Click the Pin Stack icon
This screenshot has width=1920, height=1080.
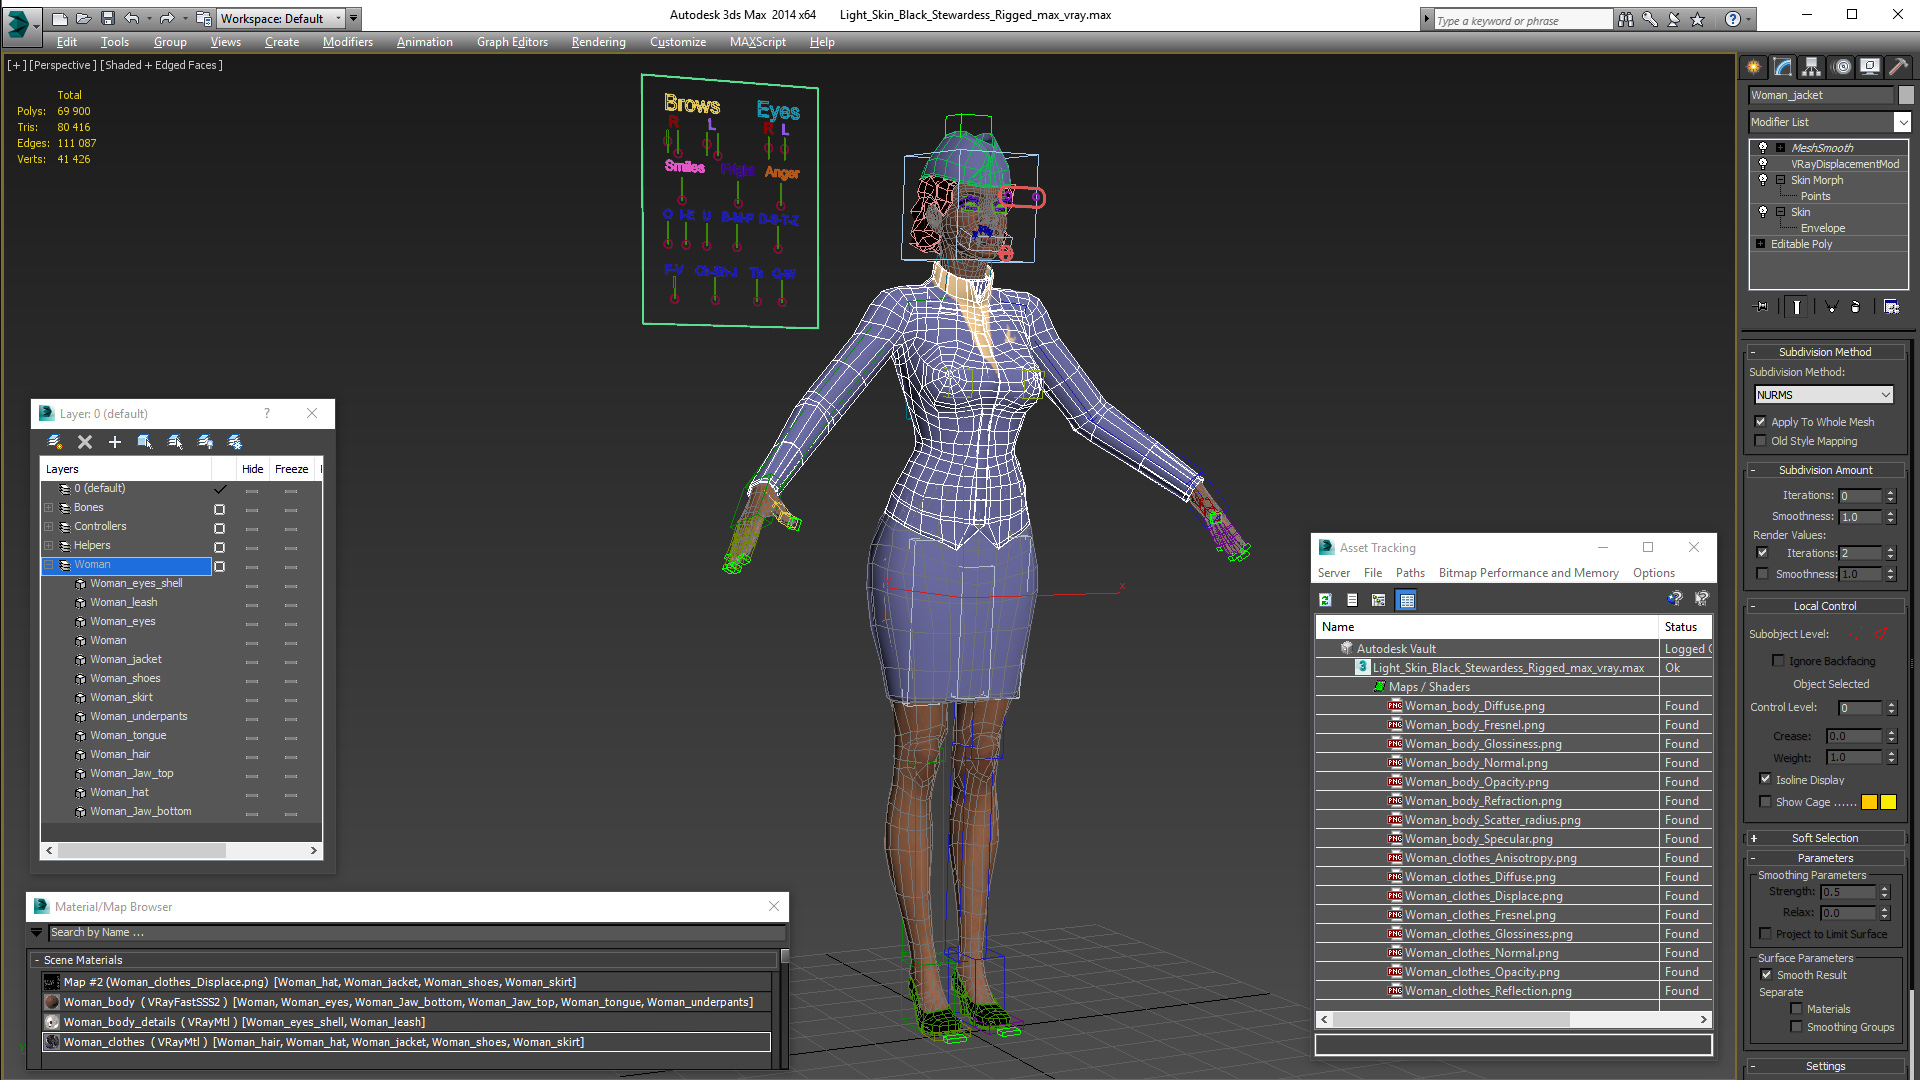coord(1762,307)
